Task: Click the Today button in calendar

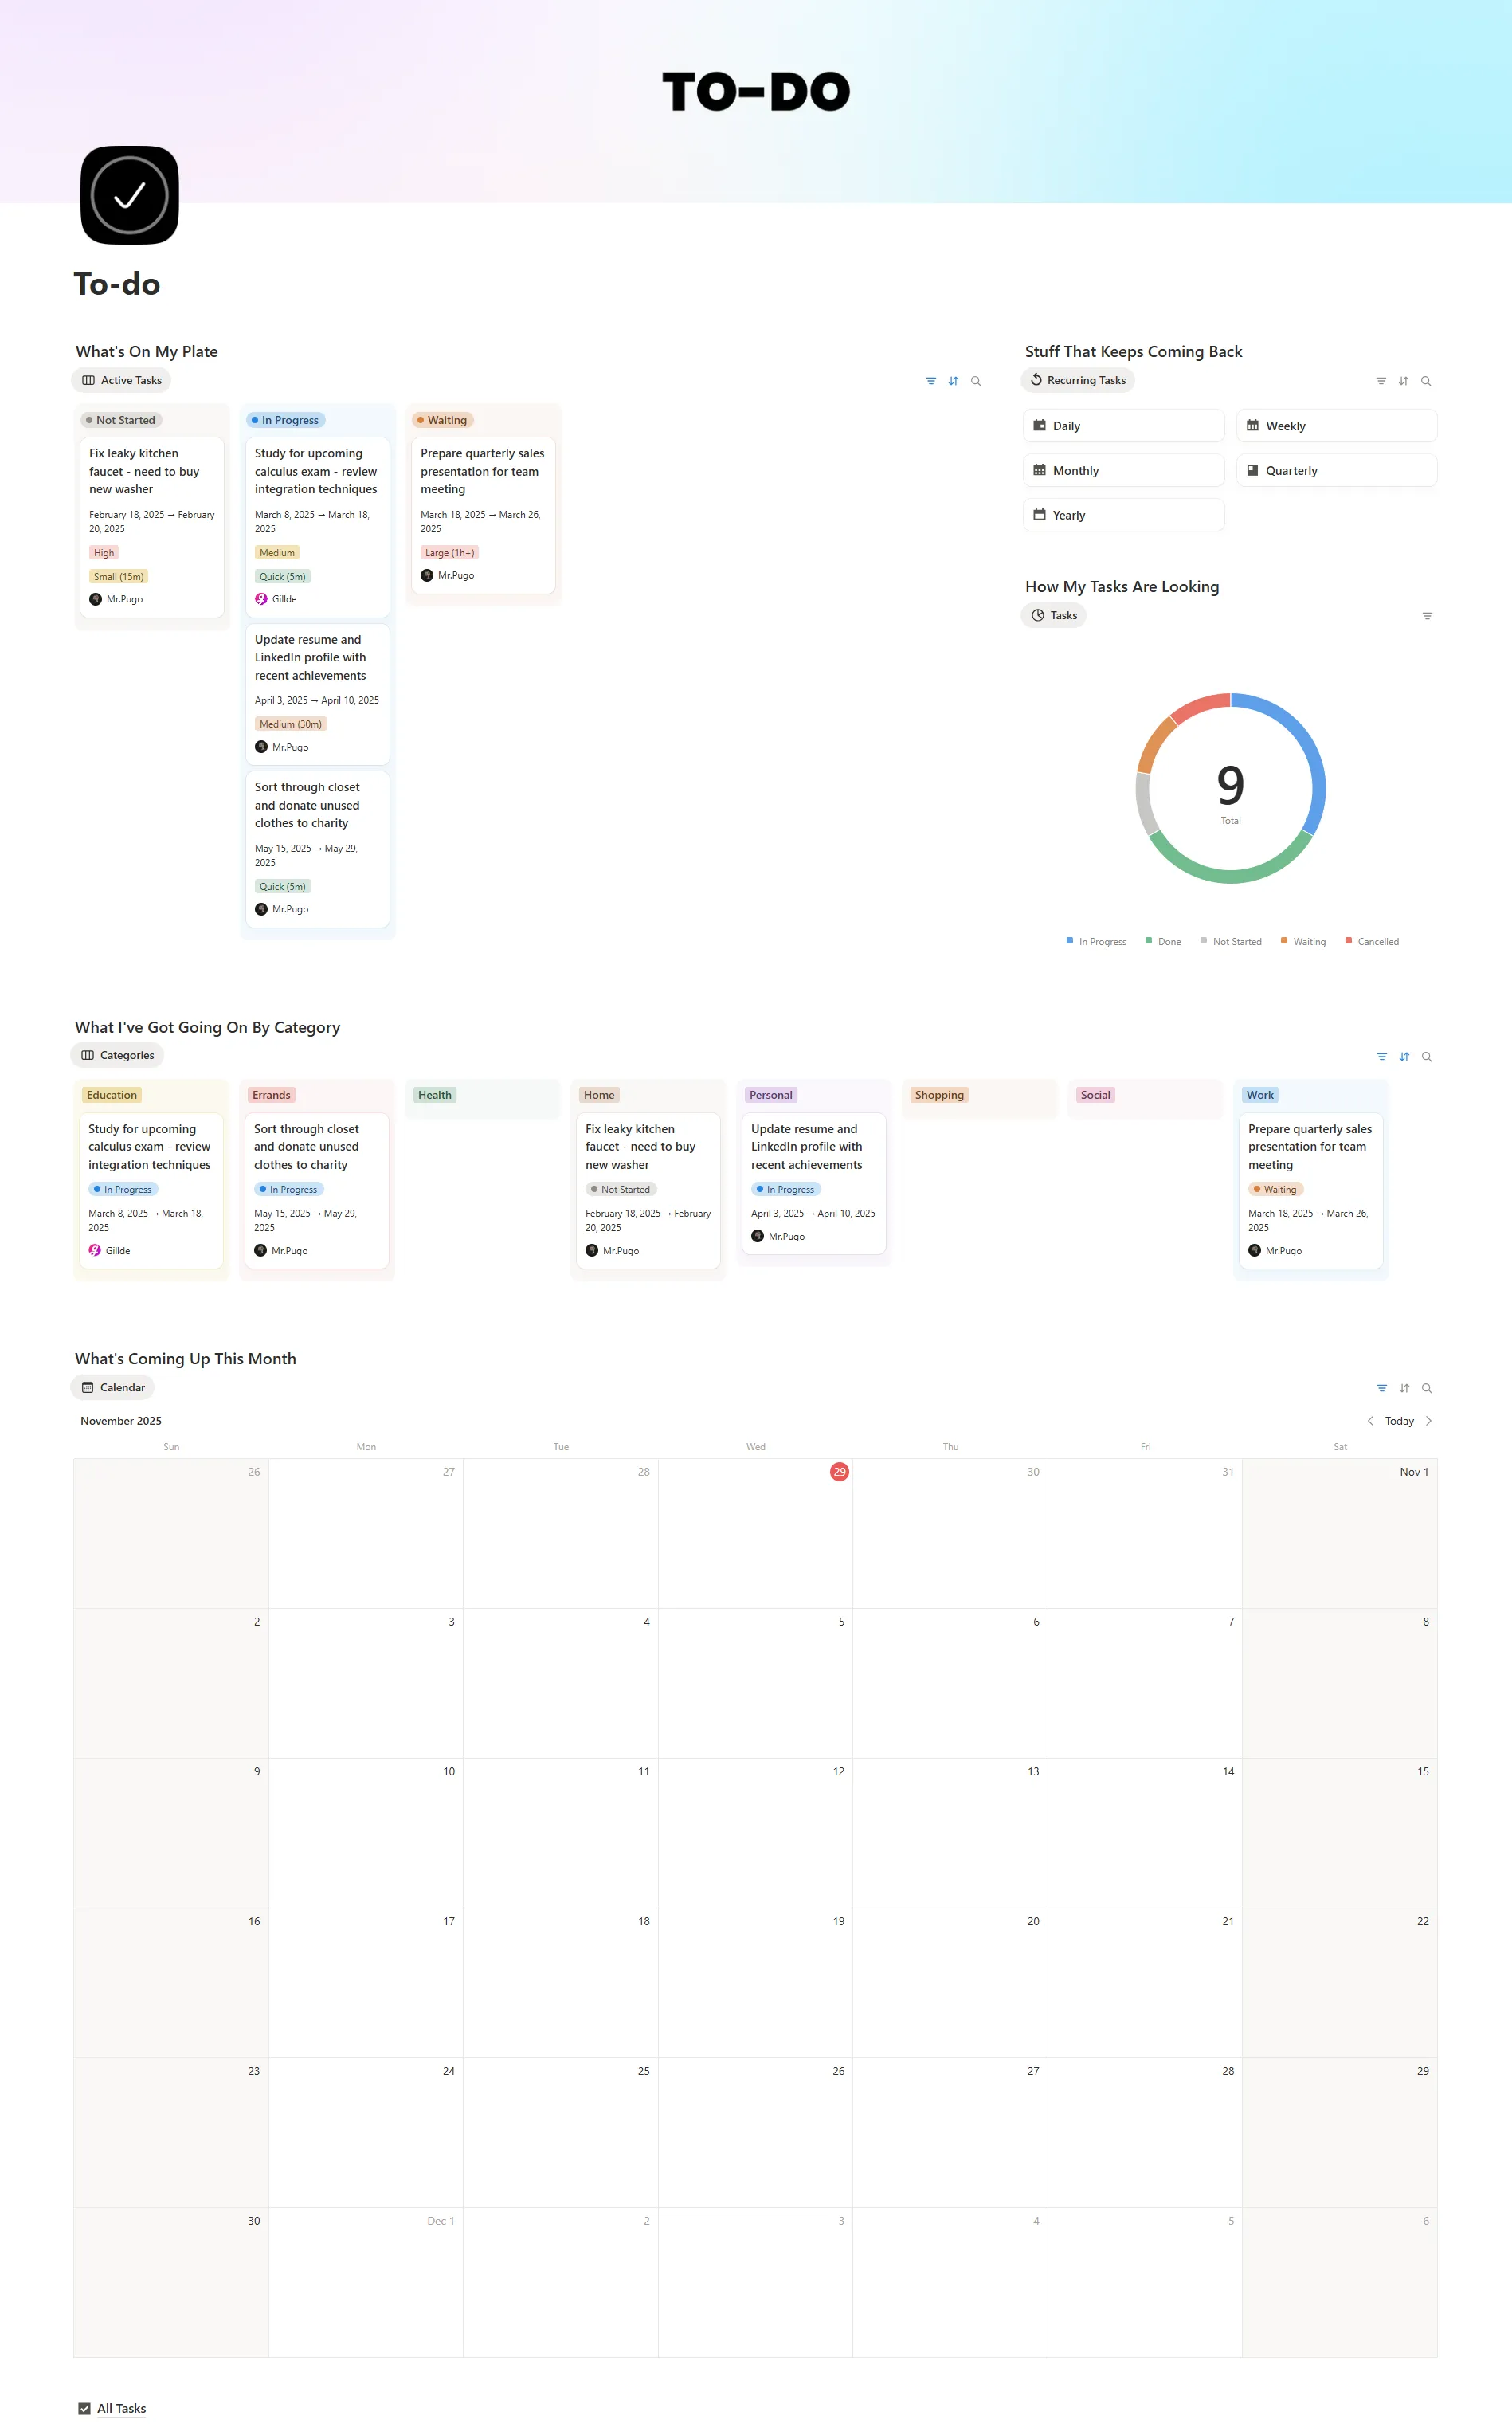Action: click(1398, 1421)
